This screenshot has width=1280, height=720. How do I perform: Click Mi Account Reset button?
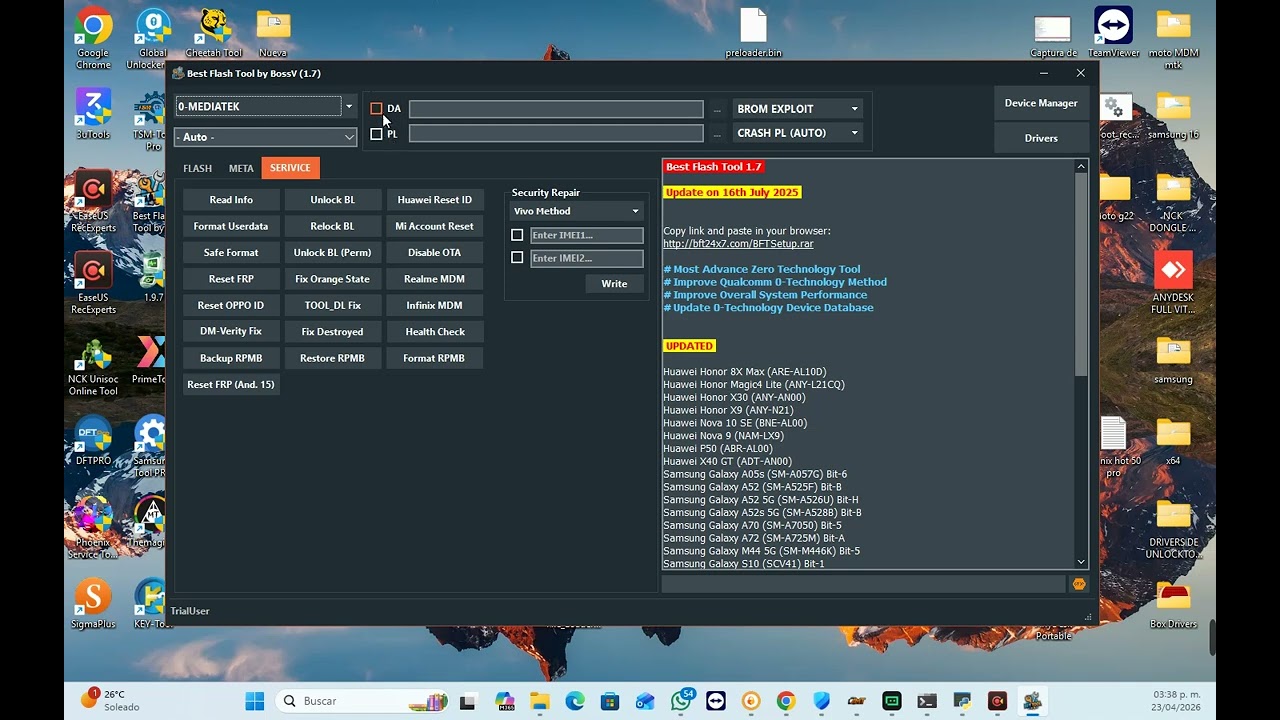[x=435, y=226]
